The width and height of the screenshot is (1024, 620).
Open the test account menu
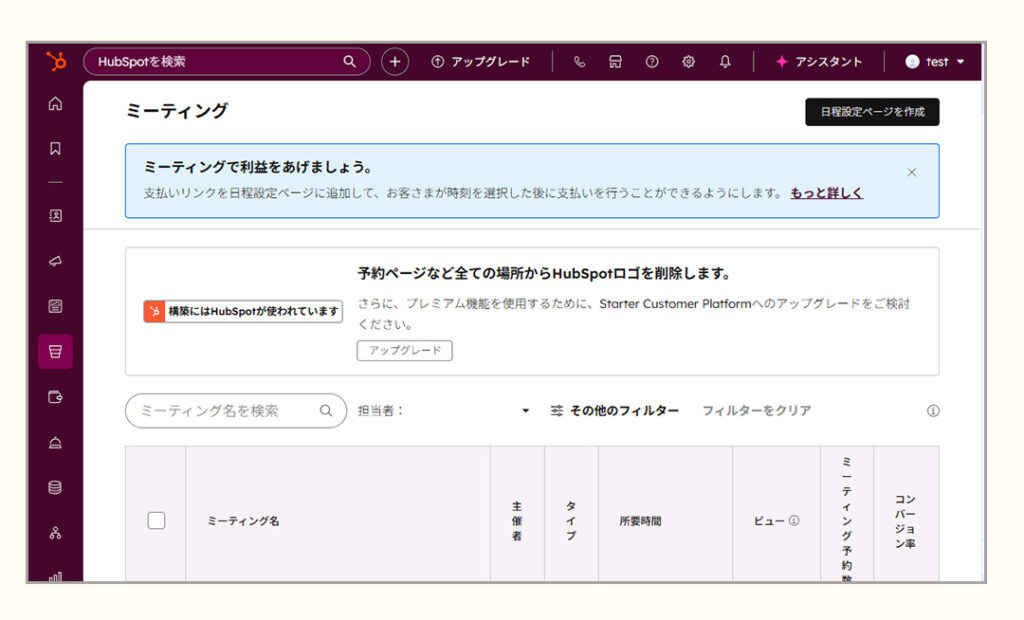coord(935,62)
